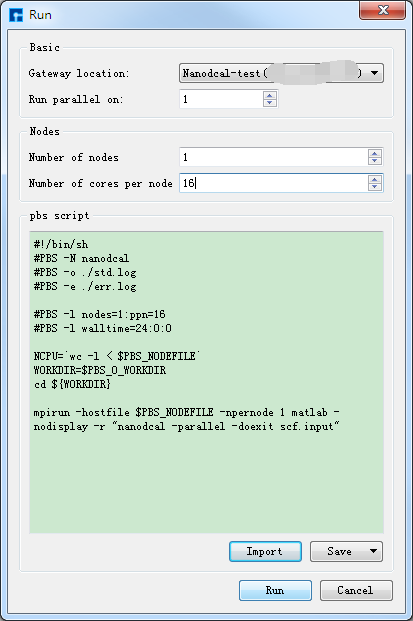Click the 'pbs script' group title
The width and height of the screenshot is (413, 621).
[59, 216]
